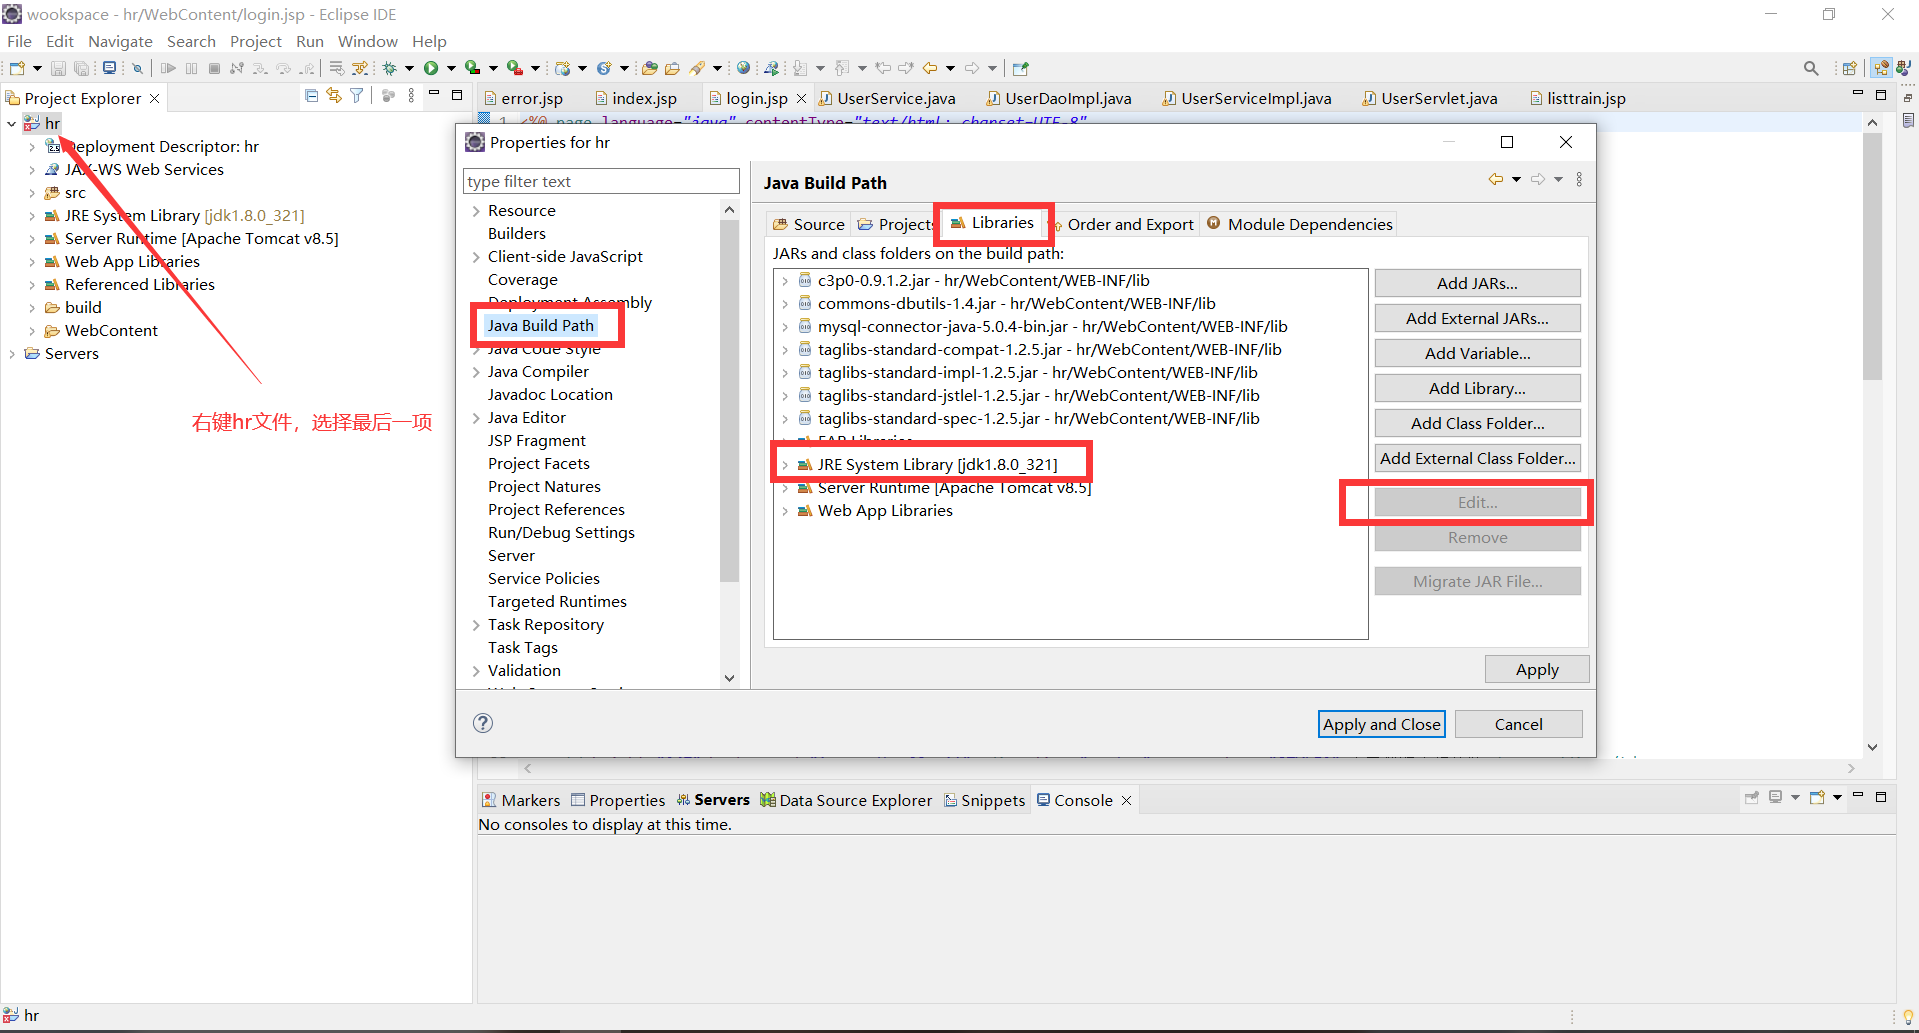The height and width of the screenshot is (1033, 1919).
Task: Click the Add External JARs... button
Action: click(x=1477, y=318)
